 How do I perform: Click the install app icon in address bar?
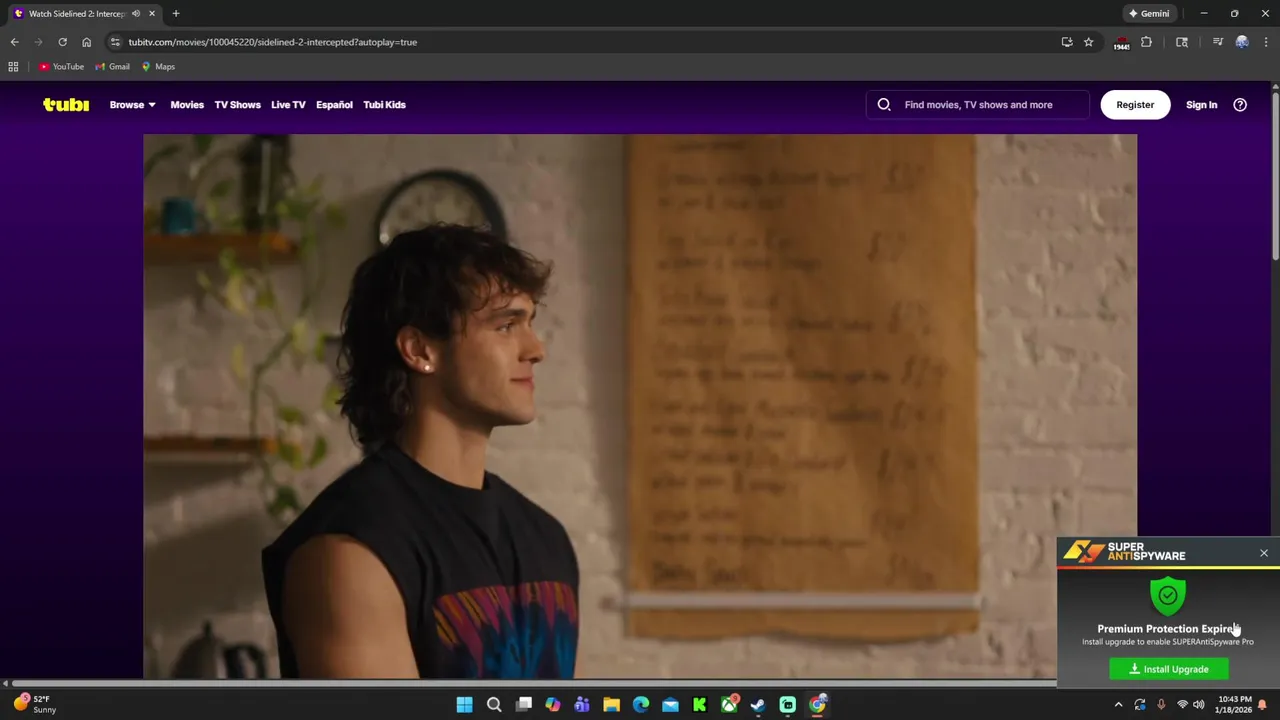coord(1067,42)
